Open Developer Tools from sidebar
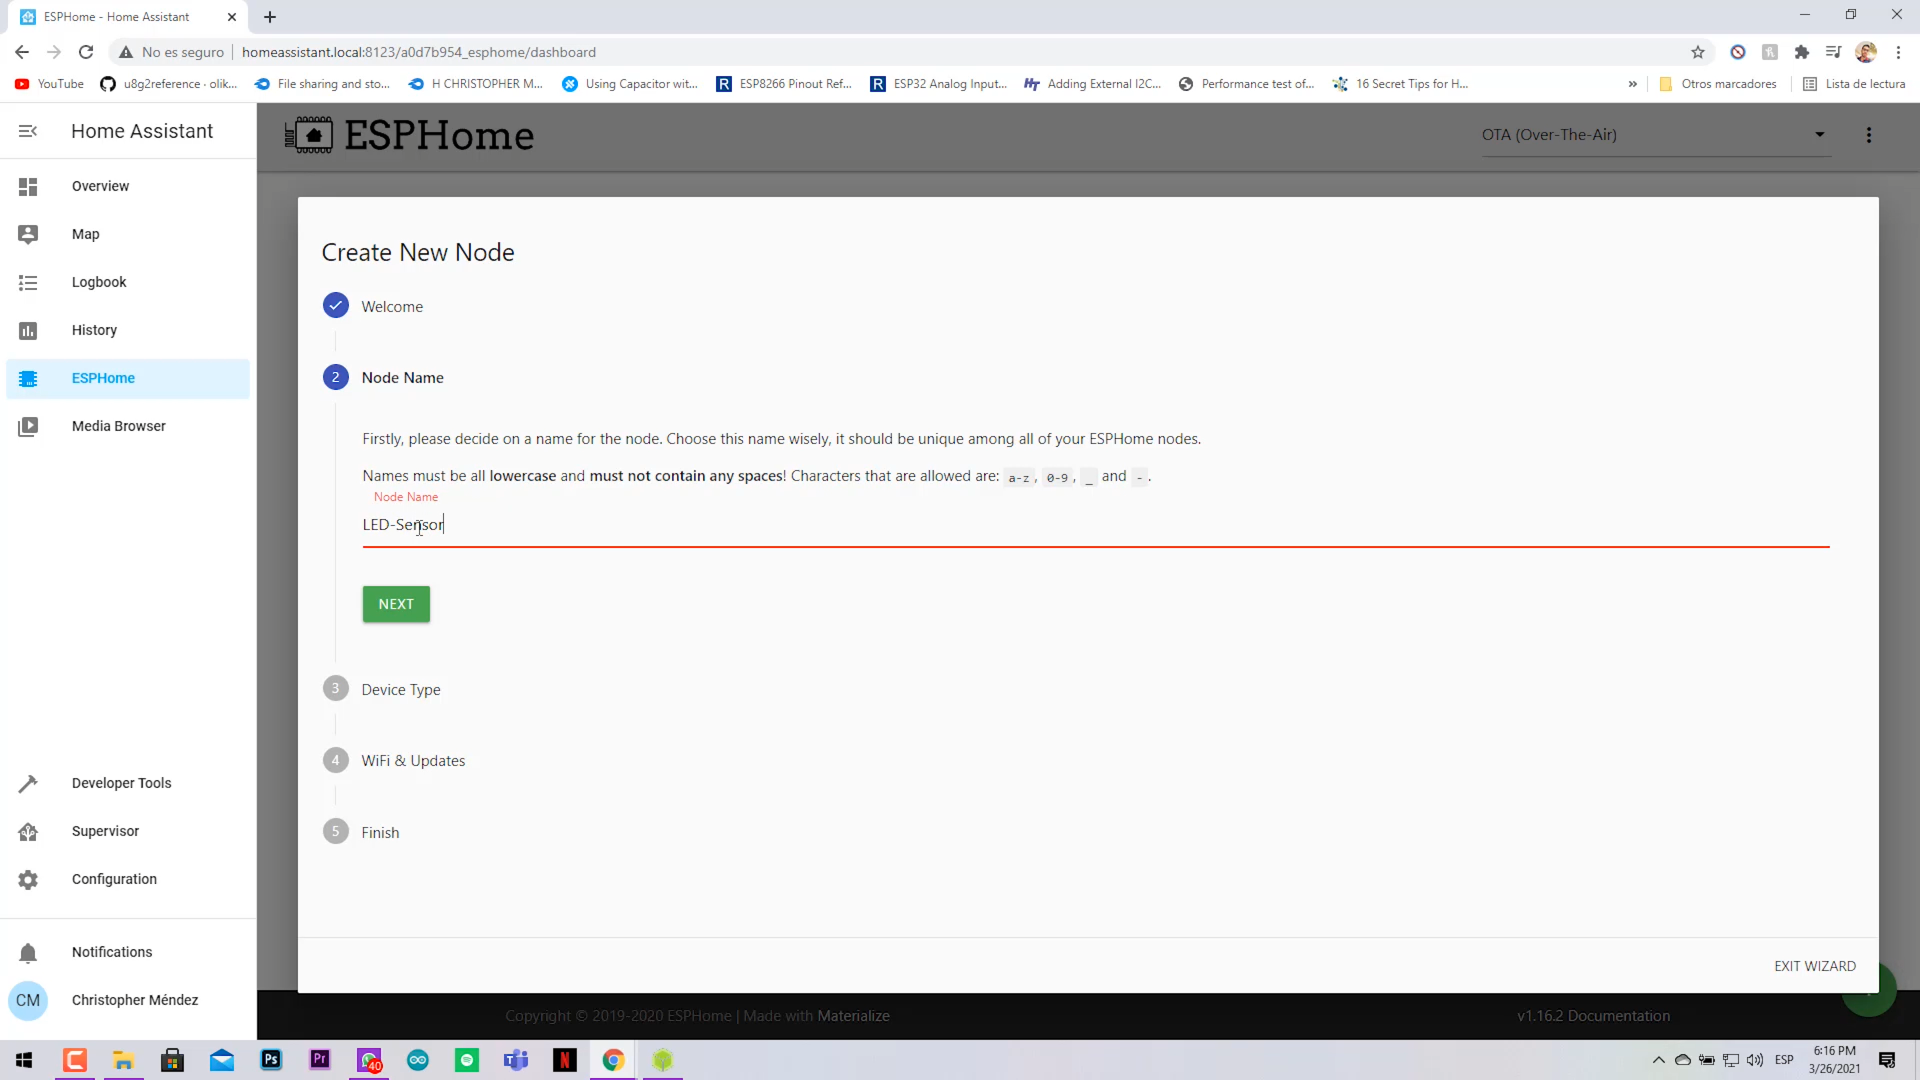Viewport: 1920px width, 1080px height. coord(121,783)
